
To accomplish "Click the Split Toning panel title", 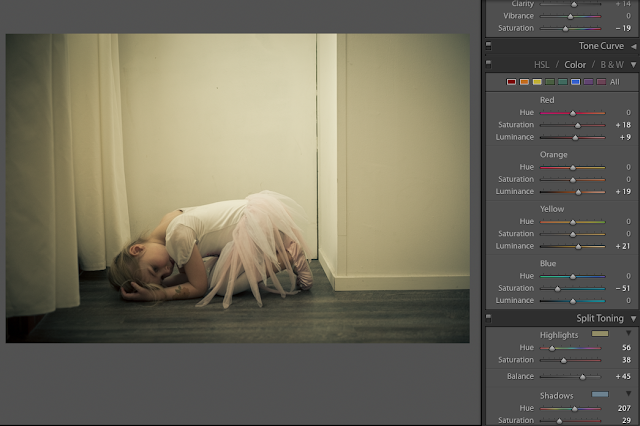I will 600,318.
